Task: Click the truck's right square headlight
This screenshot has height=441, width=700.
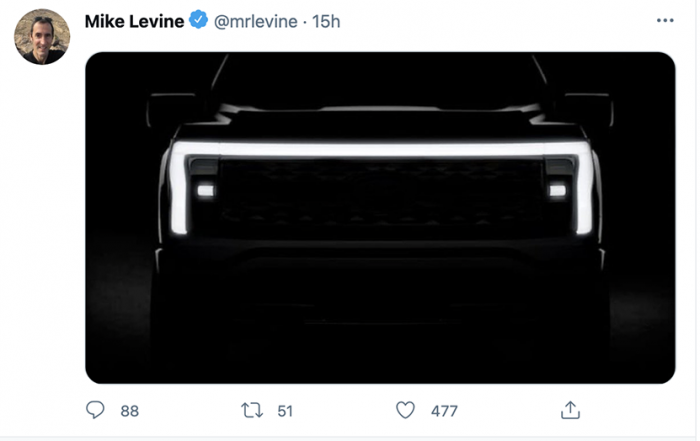Action: coord(557,189)
